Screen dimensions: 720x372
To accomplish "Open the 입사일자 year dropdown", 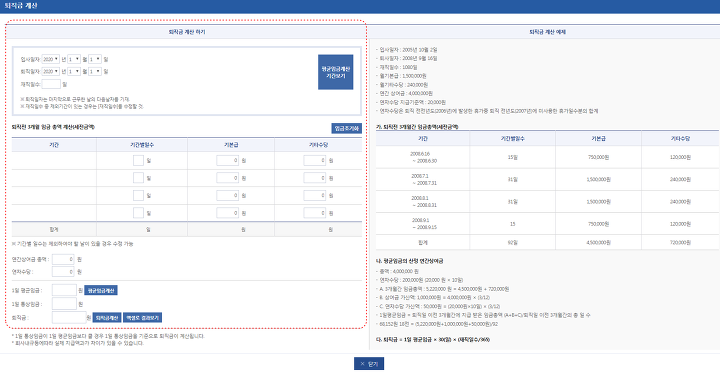I will (51, 59).
